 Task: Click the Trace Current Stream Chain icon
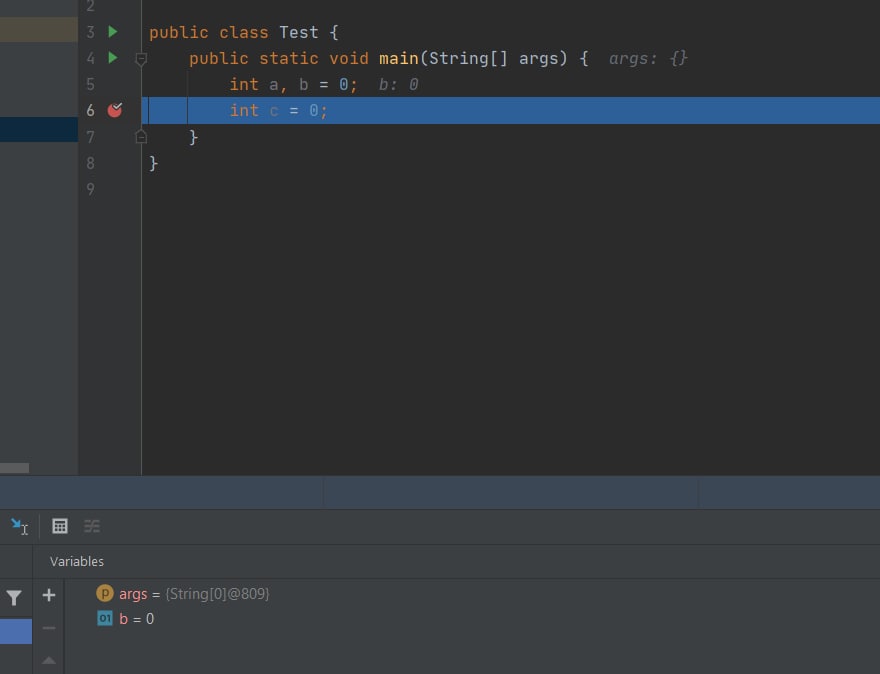pyautogui.click(x=91, y=526)
